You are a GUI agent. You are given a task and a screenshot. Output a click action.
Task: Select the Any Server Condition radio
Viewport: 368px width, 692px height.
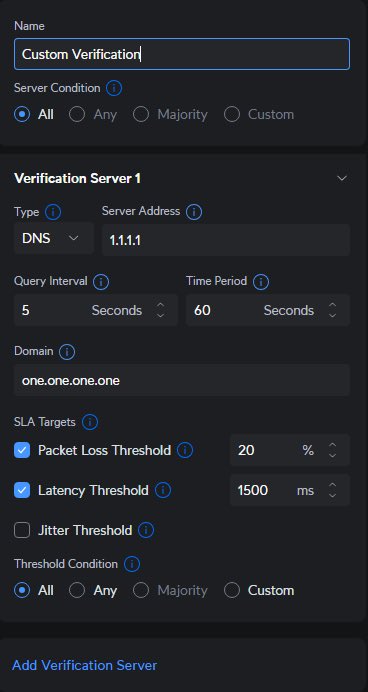[77, 114]
